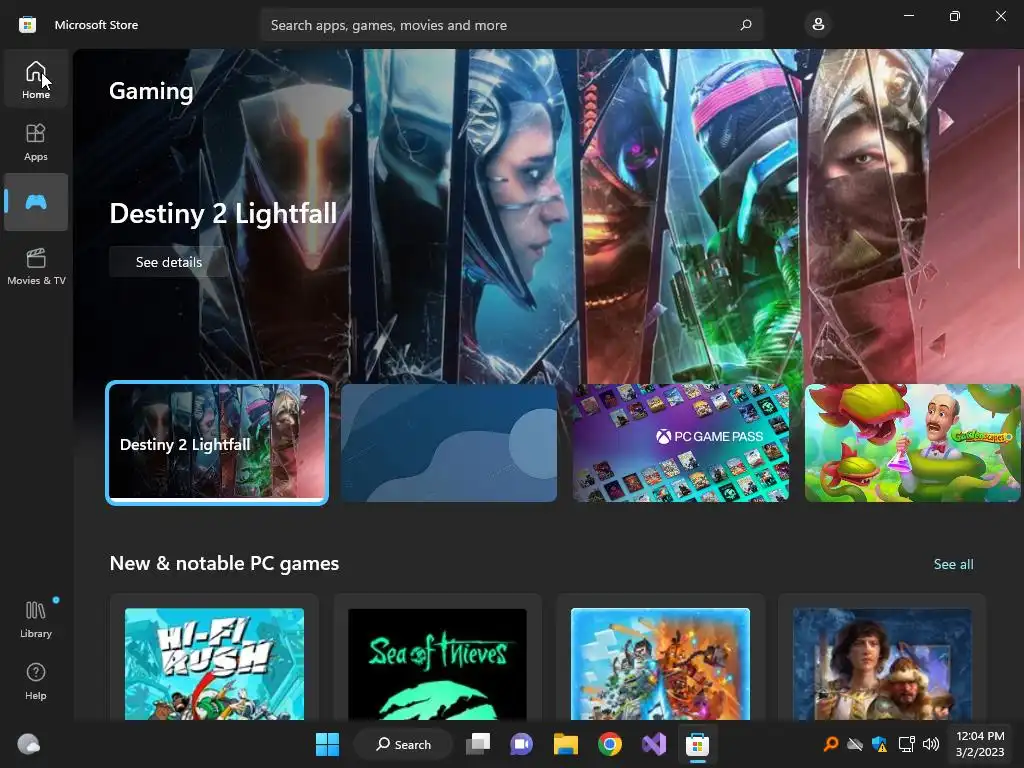Viewport: 1024px width, 768px height.
Task: Open the Chat app on taskbar
Action: [x=521, y=744]
